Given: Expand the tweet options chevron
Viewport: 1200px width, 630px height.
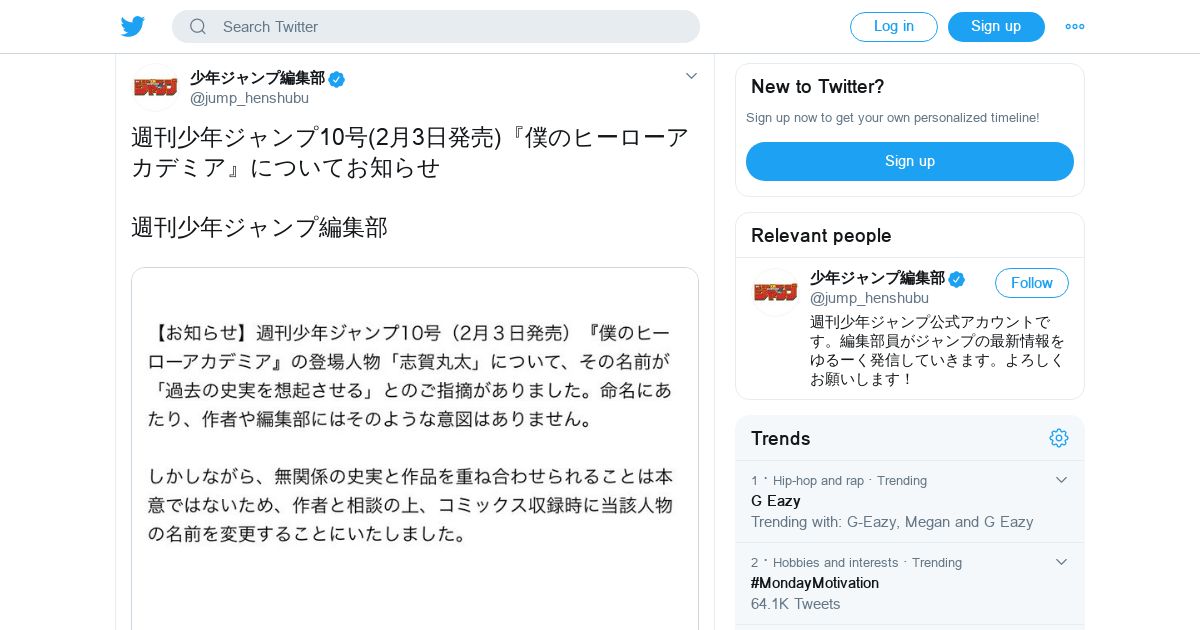Looking at the screenshot, I should point(691,76).
